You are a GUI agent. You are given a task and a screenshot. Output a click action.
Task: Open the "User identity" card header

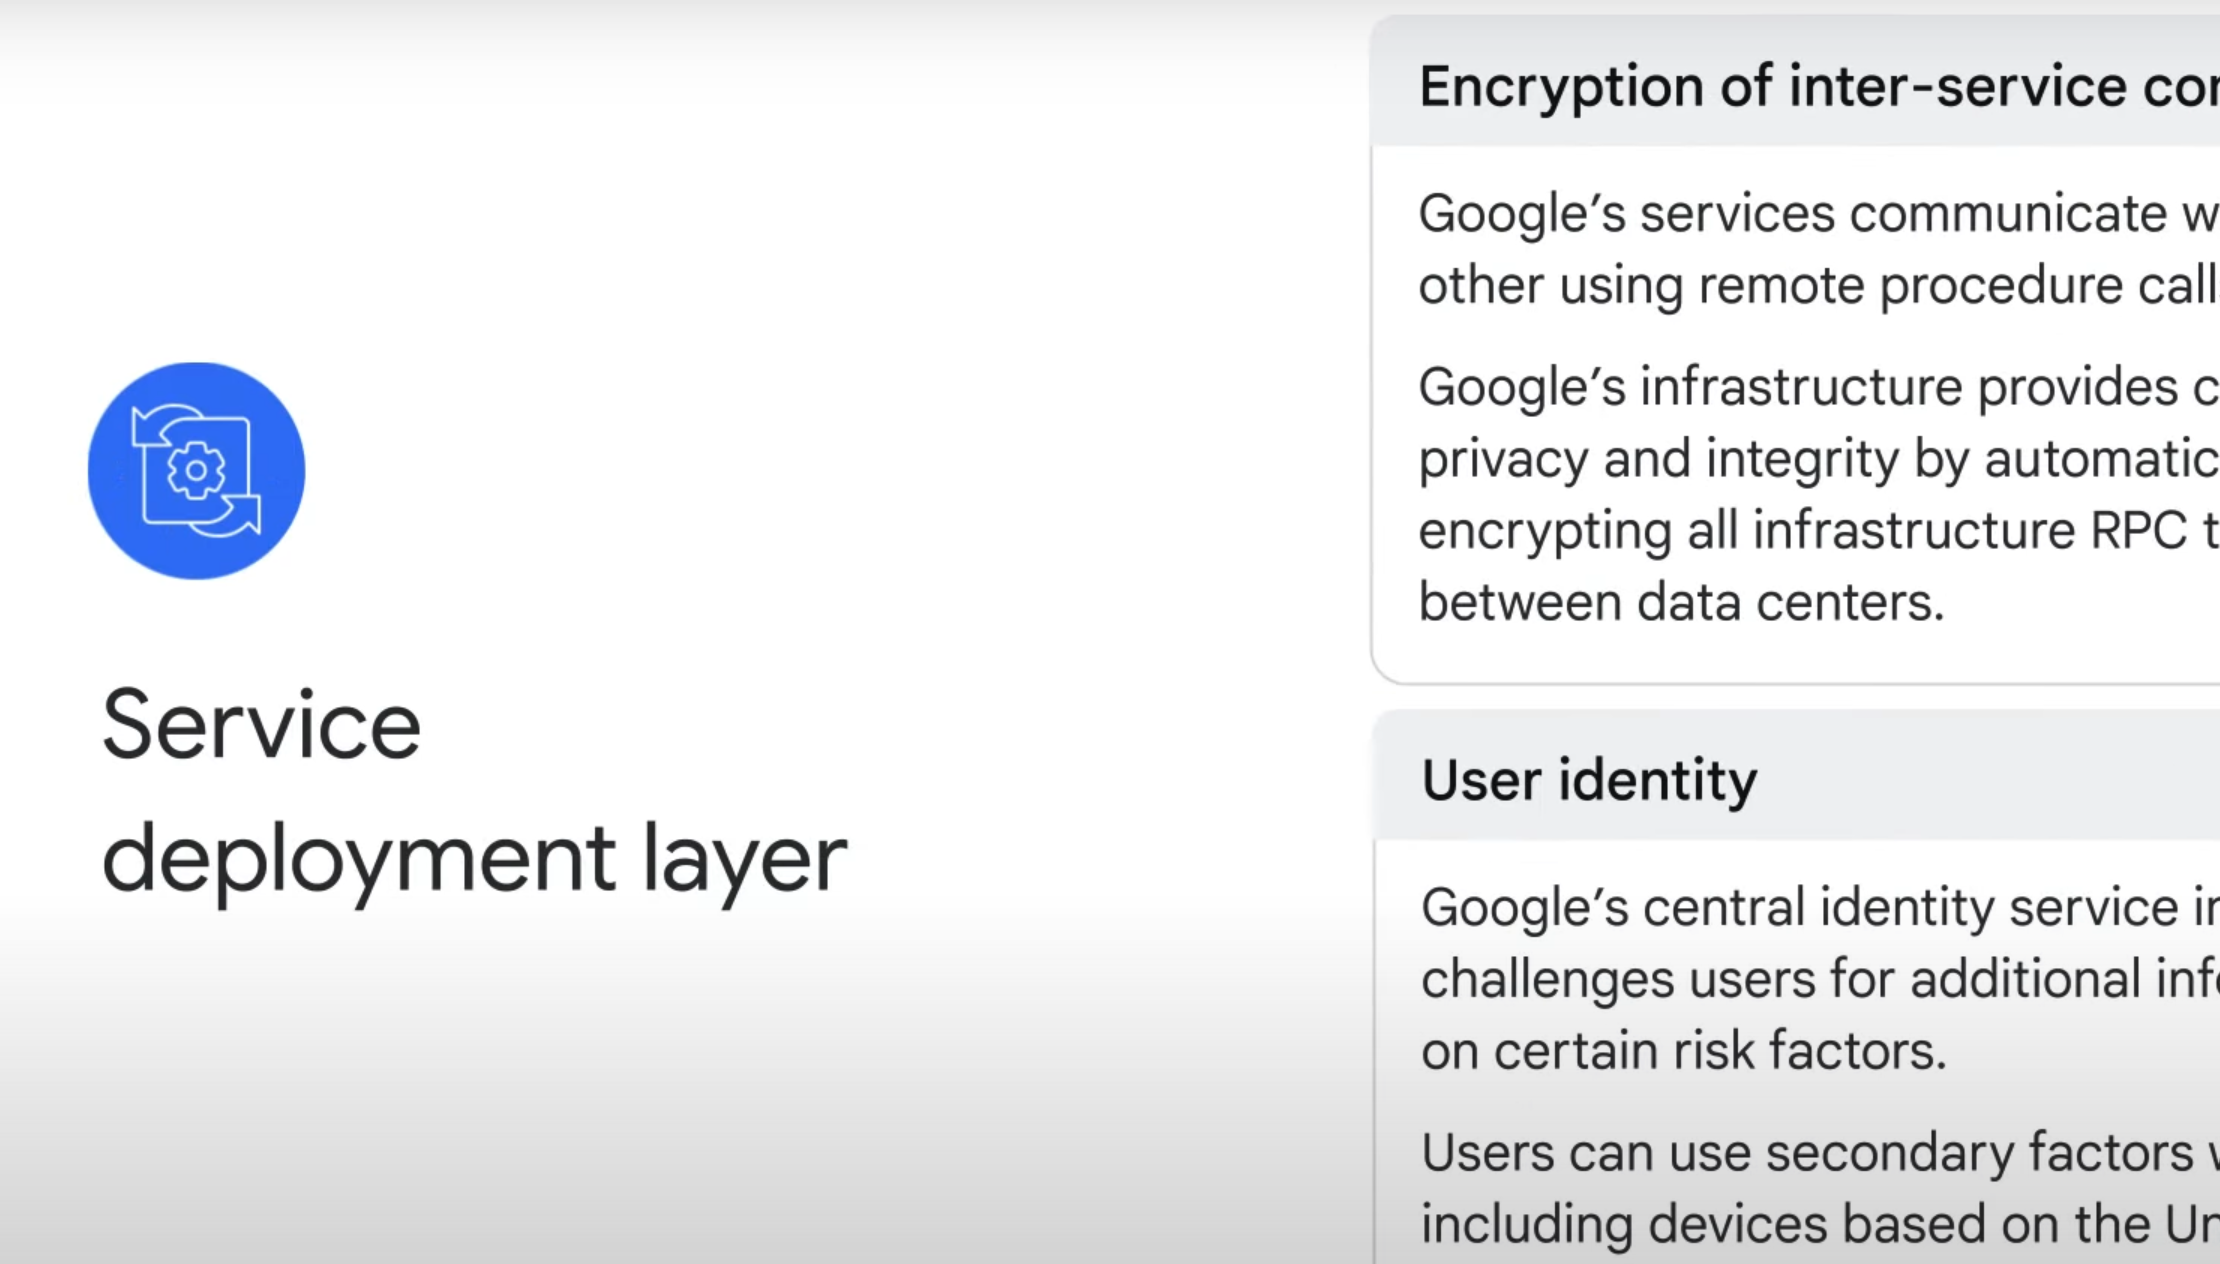[1589, 780]
